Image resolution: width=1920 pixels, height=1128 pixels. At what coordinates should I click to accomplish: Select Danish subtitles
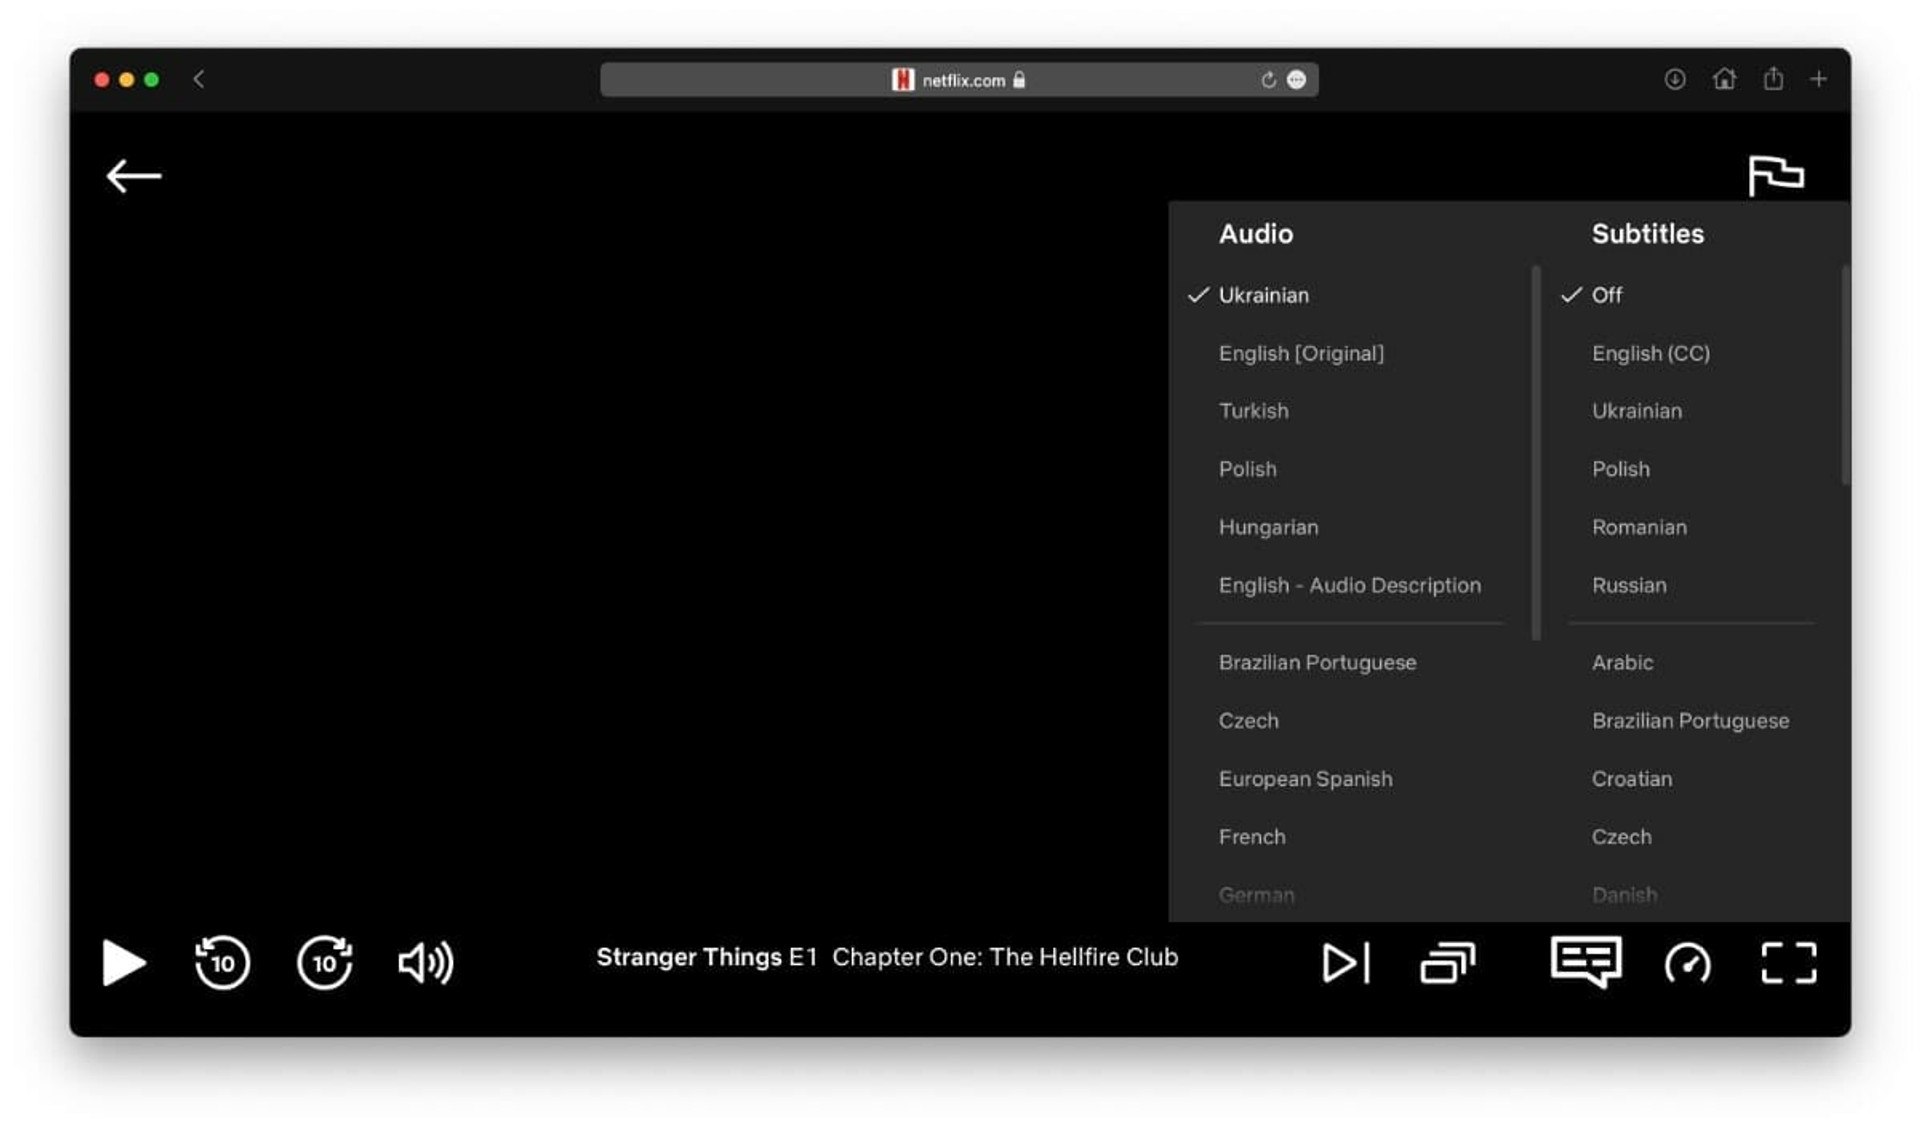(x=1624, y=895)
